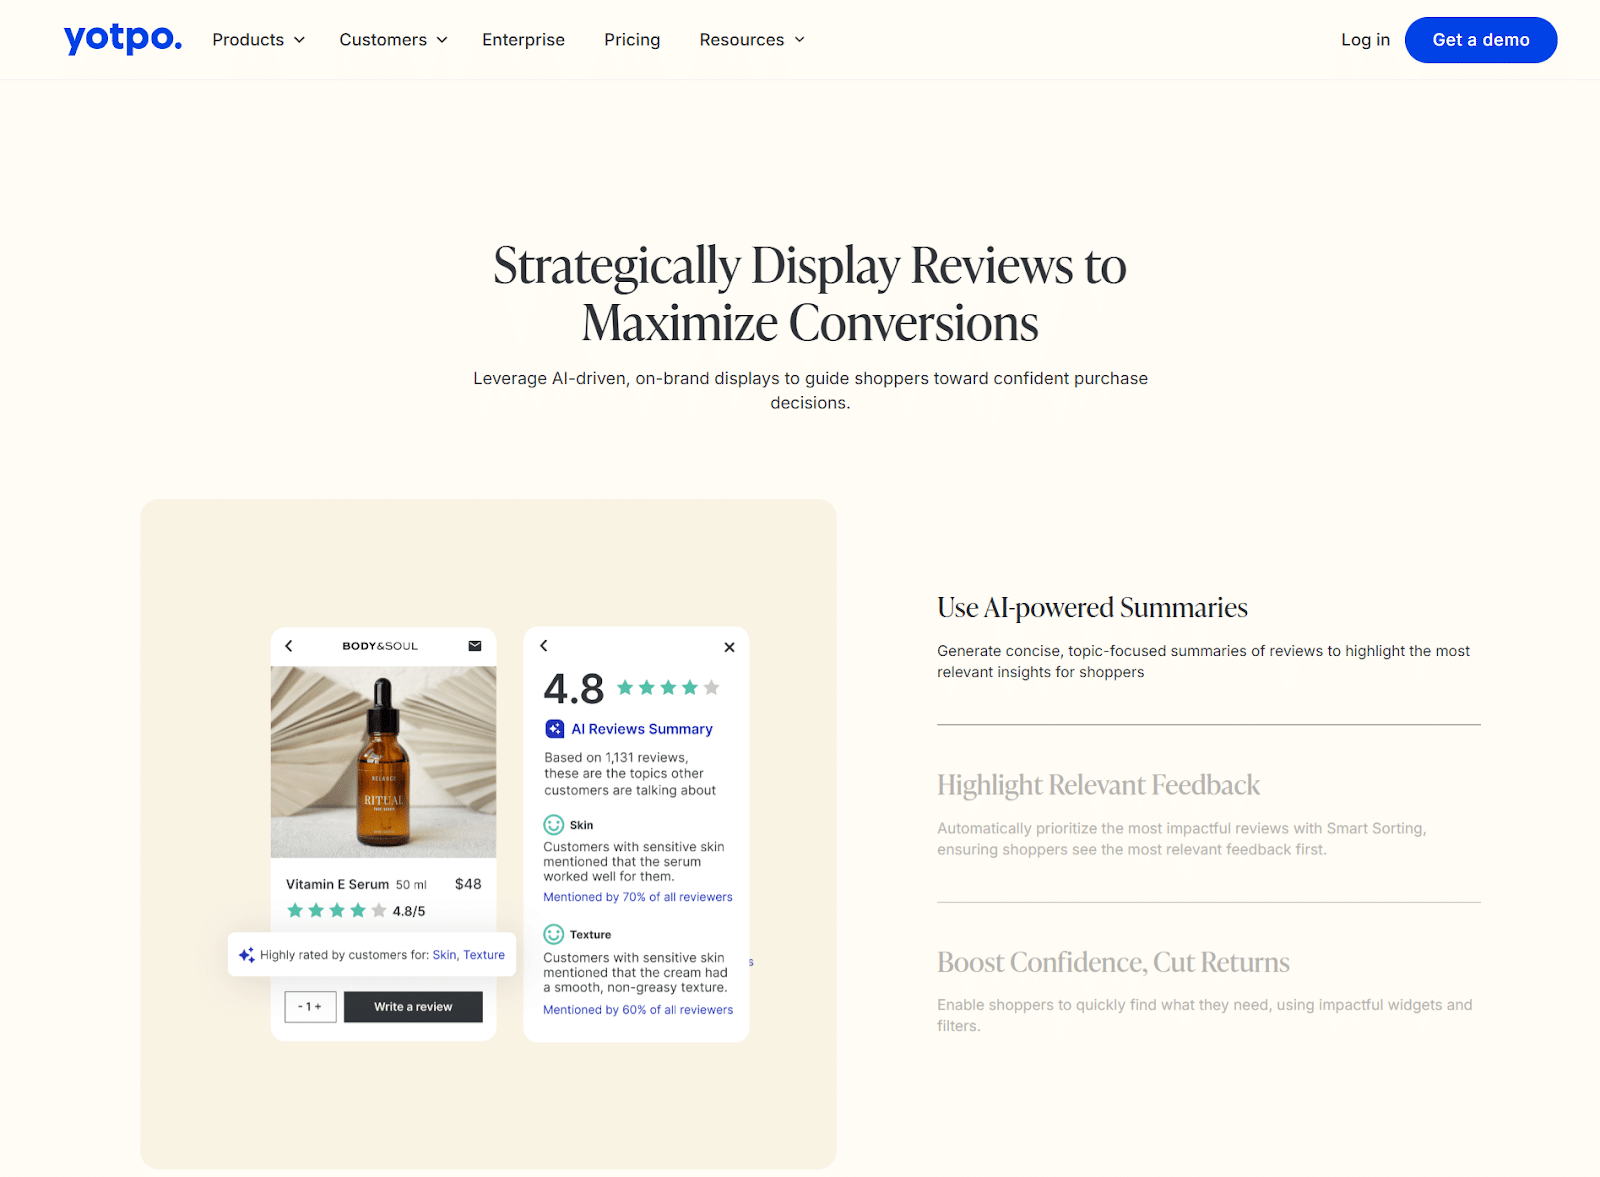Click the sparkle icon in the highly-rated badge
This screenshot has width=1600, height=1177.
[246, 954]
